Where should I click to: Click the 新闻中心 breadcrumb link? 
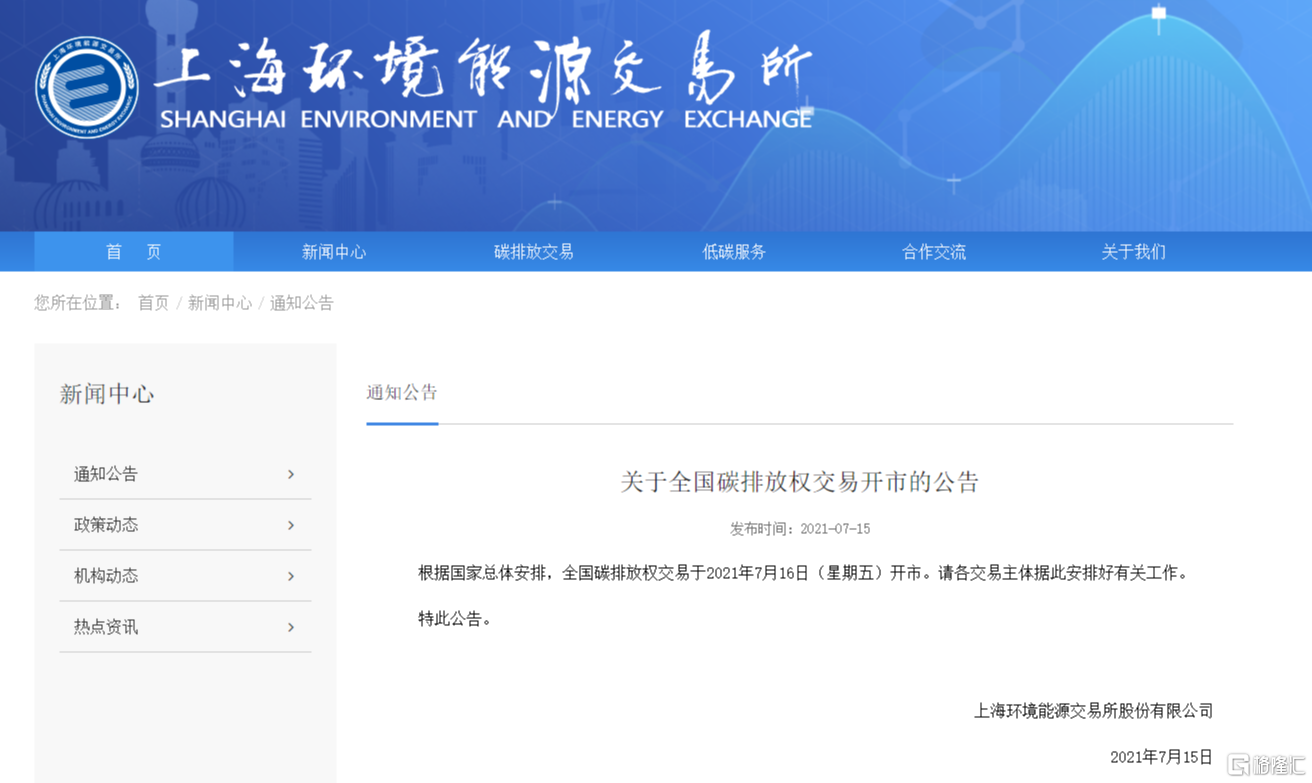pyautogui.click(x=220, y=303)
